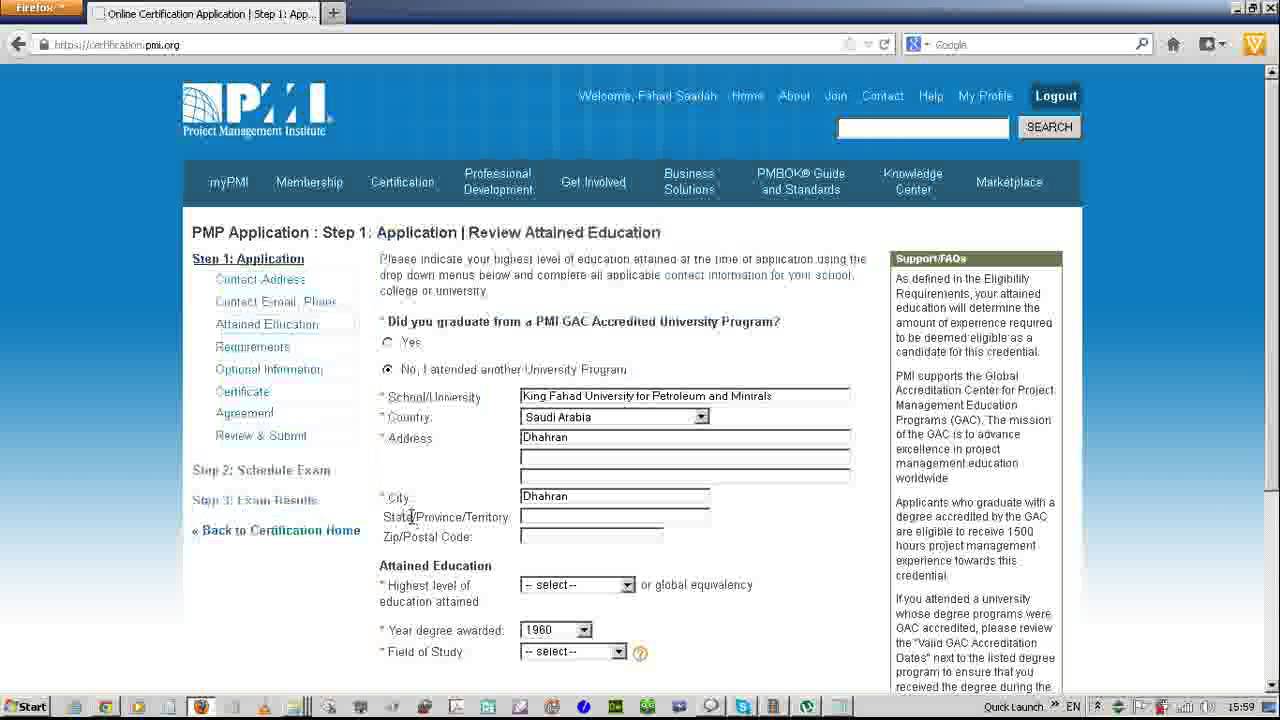
Task: Open Certification navigation menu
Action: click(402, 182)
